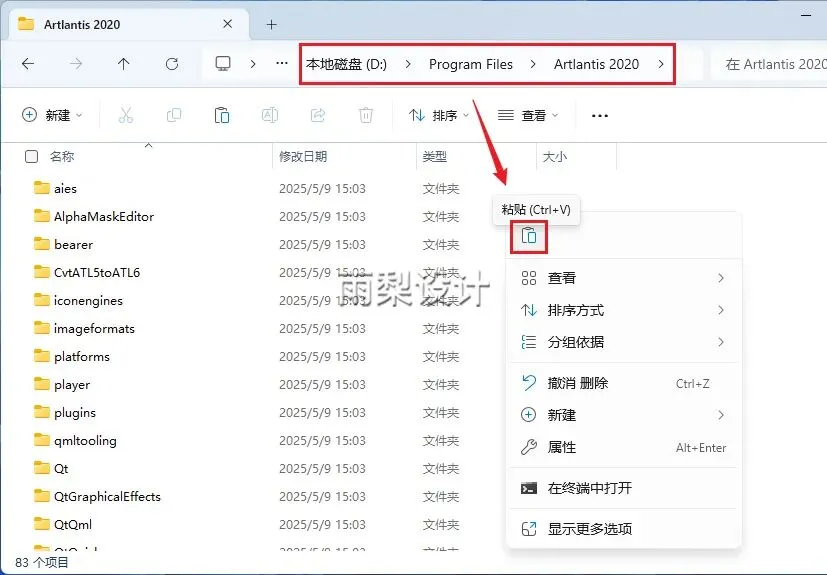The height and width of the screenshot is (575, 827).
Task: Click the Qt folder icon
Action: (42, 468)
